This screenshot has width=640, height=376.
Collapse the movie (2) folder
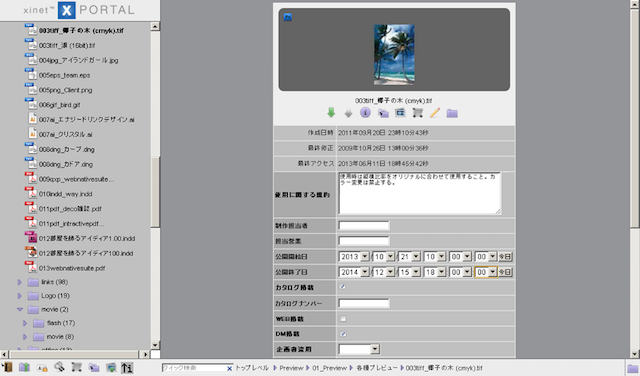[x=20, y=309]
